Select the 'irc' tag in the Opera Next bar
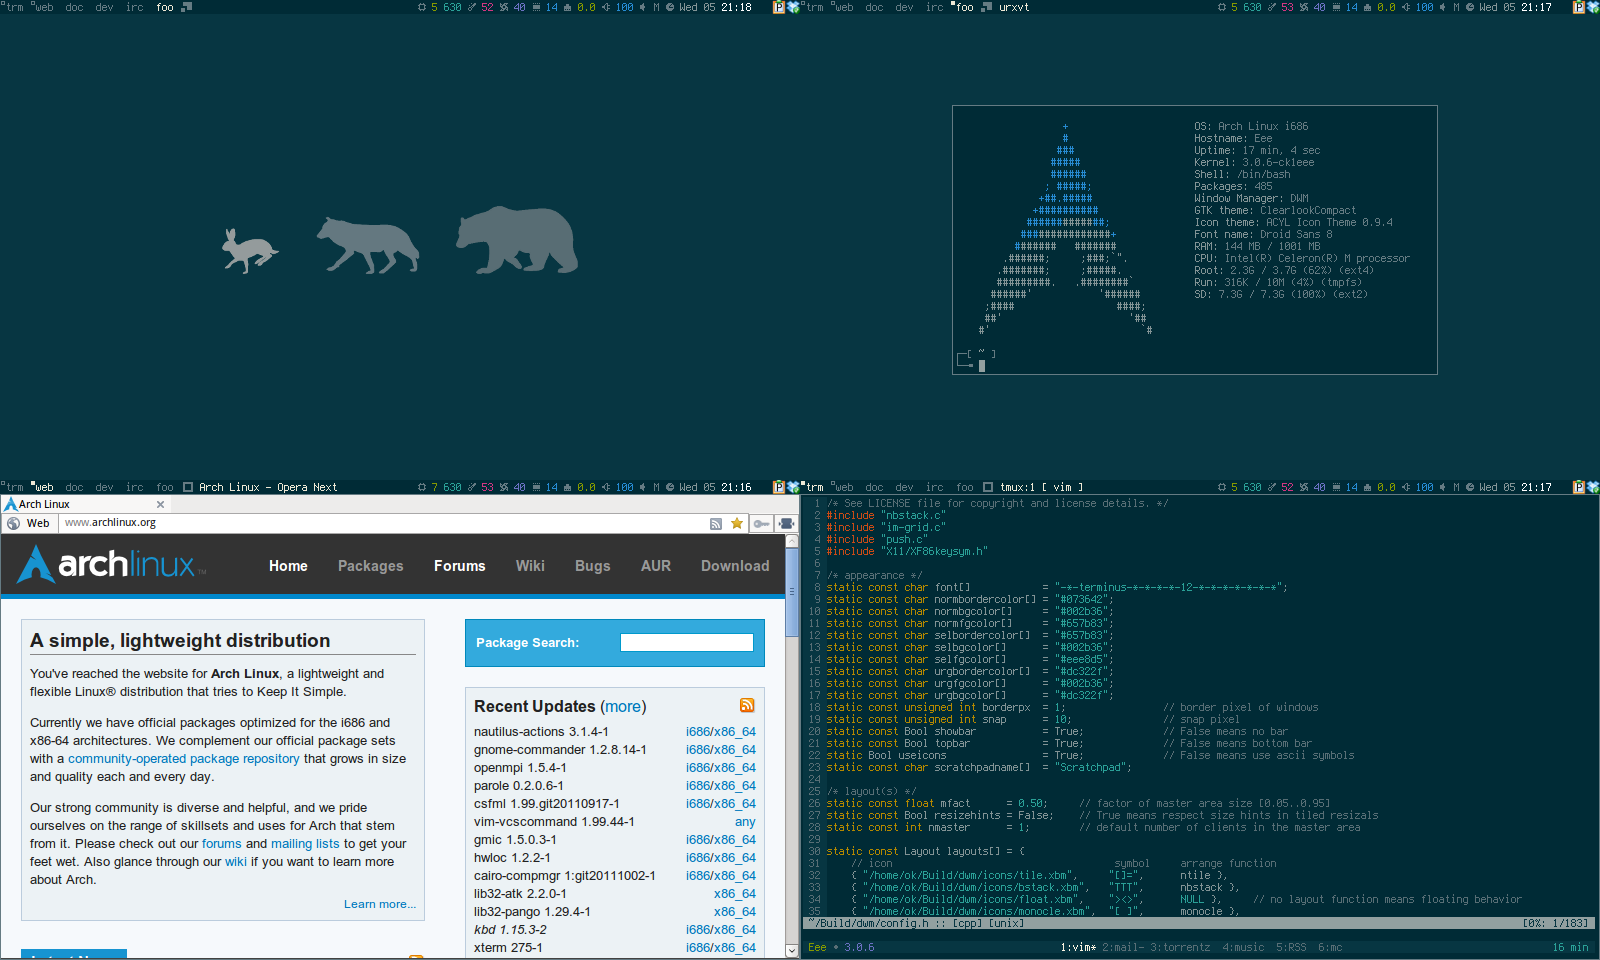Screen dimensions: 1600x960 (134, 487)
